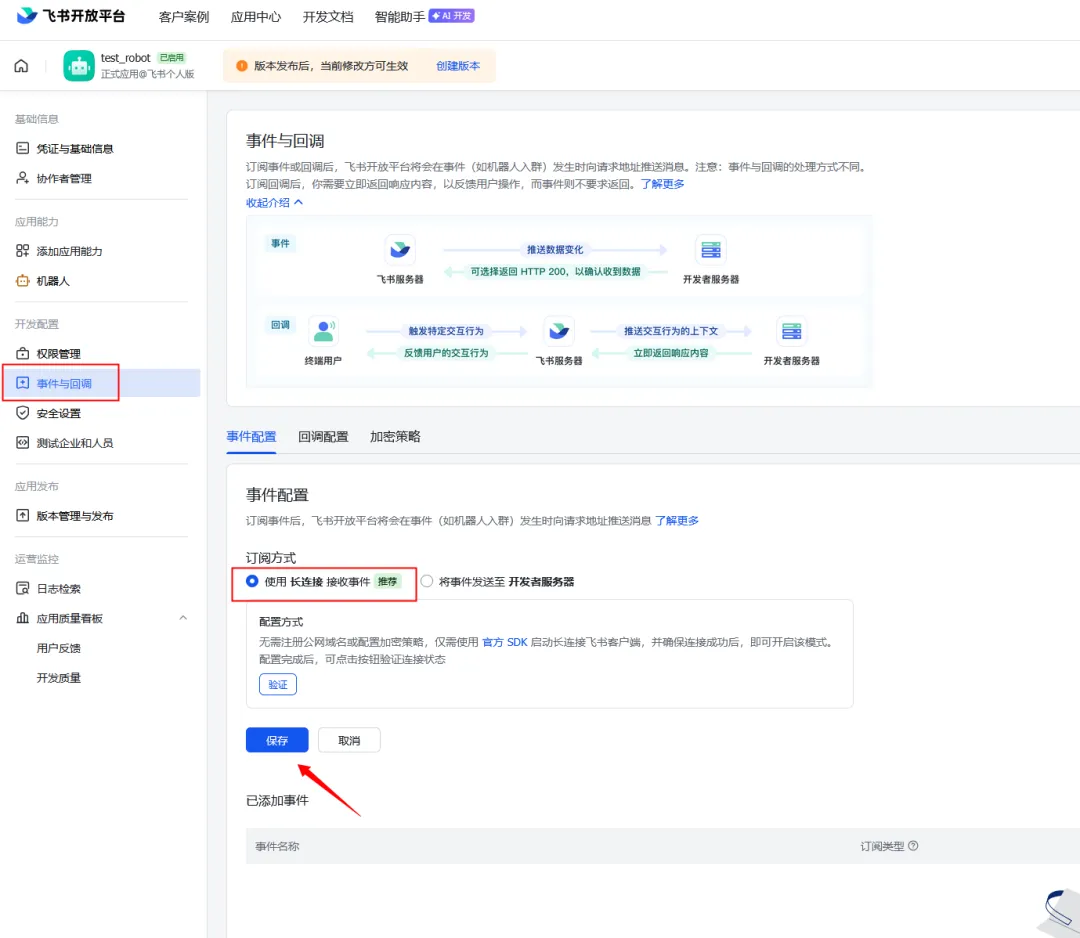Click the 创建版本 link
Image resolution: width=1080 pixels, height=938 pixels.
(458, 66)
